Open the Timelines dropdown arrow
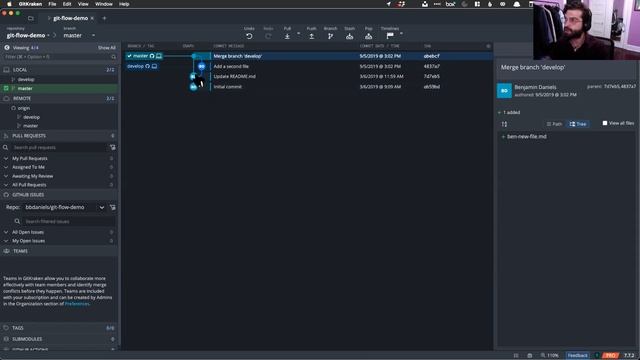The image size is (640, 360). 401,33
